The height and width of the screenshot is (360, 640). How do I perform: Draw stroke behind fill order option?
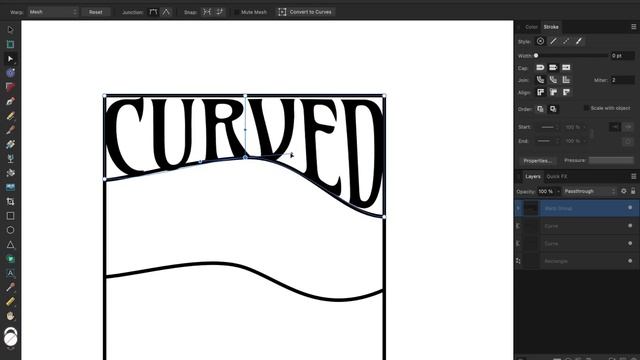(540, 109)
